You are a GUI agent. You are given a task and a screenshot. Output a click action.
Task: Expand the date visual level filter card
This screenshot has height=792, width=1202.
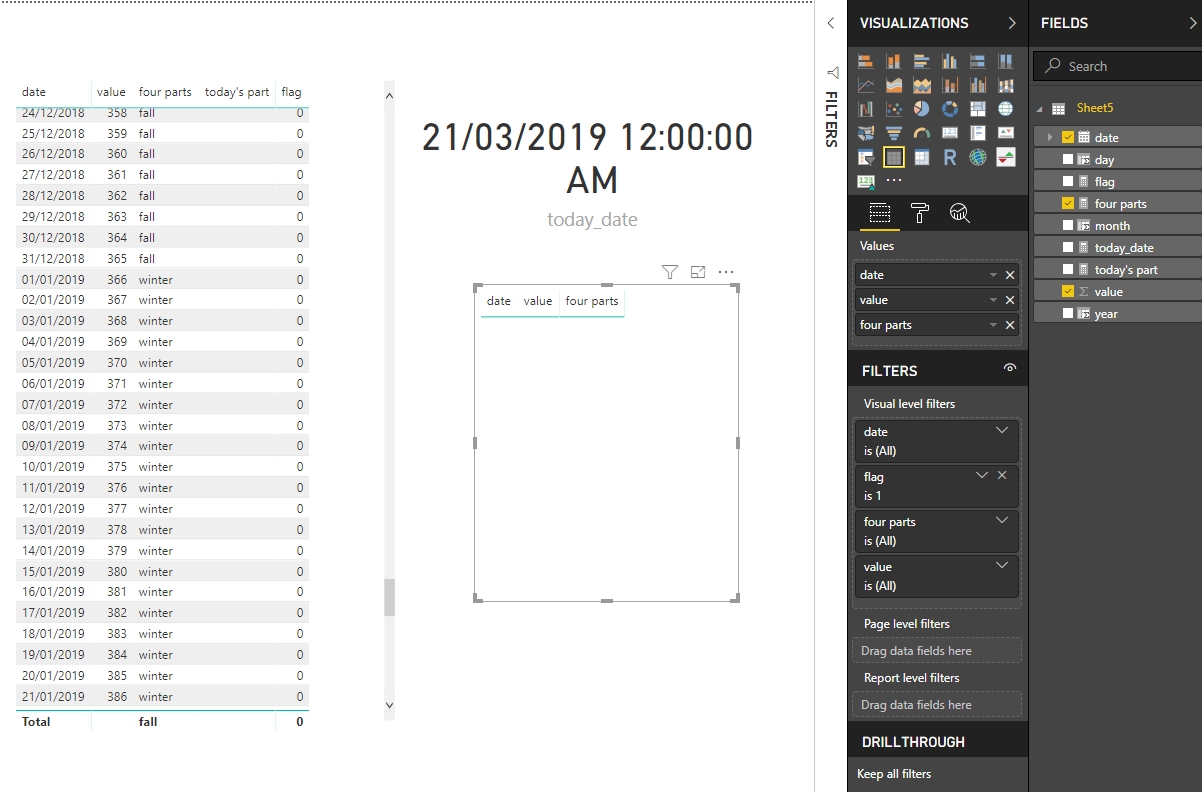[1003, 430]
